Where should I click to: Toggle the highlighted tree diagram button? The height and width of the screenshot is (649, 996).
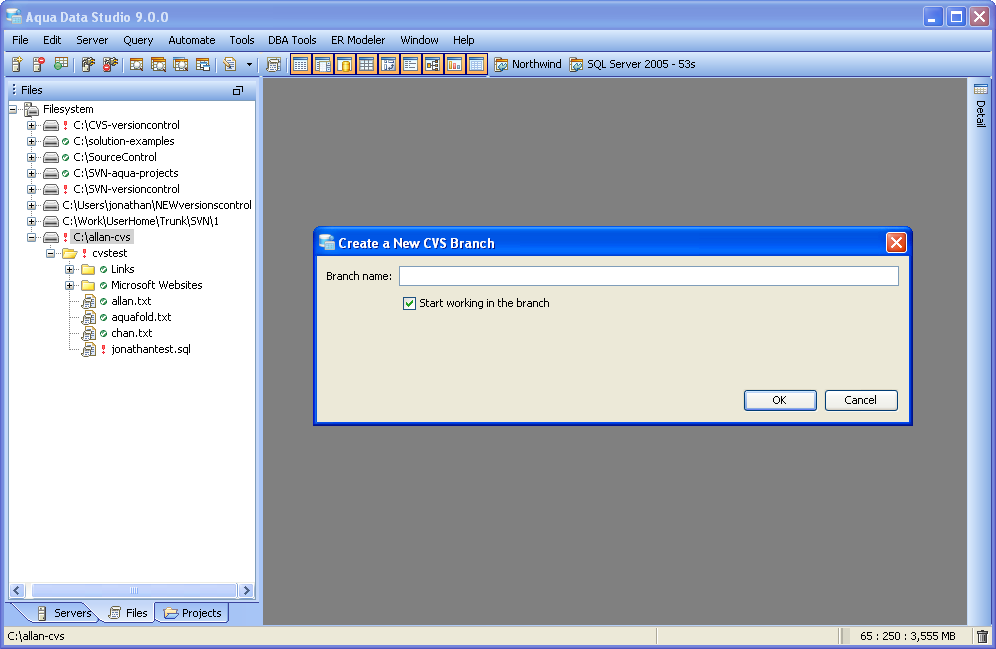433,64
